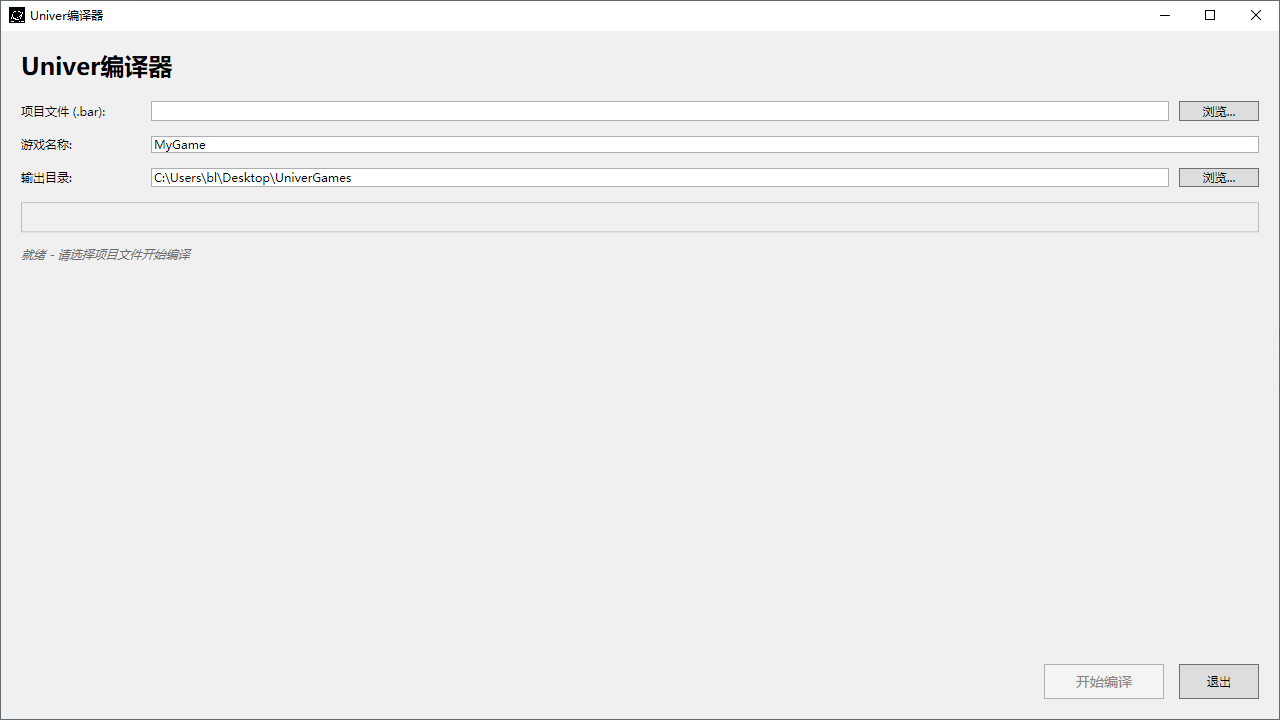Viewport: 1280px width, 720px height.
Task: Click the compile progress bar
Action: 640,217
